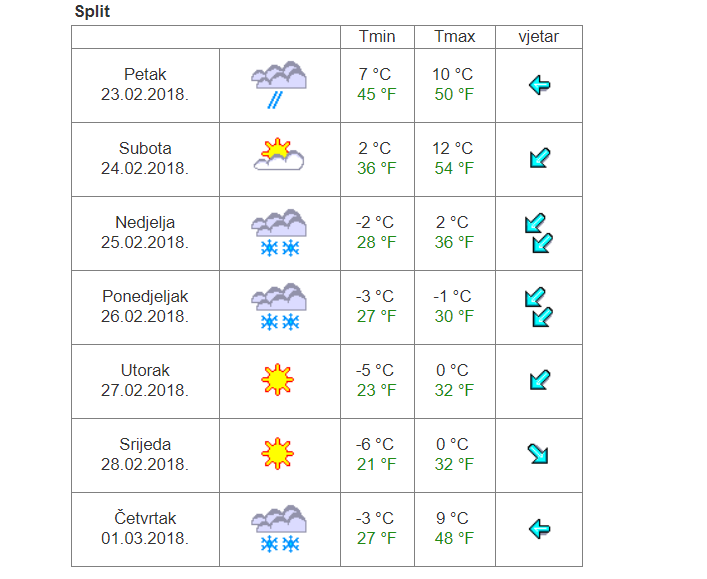Screen dimensions: 707x579
Task: Click the Split city title
Action: click(x=92, y=11)
